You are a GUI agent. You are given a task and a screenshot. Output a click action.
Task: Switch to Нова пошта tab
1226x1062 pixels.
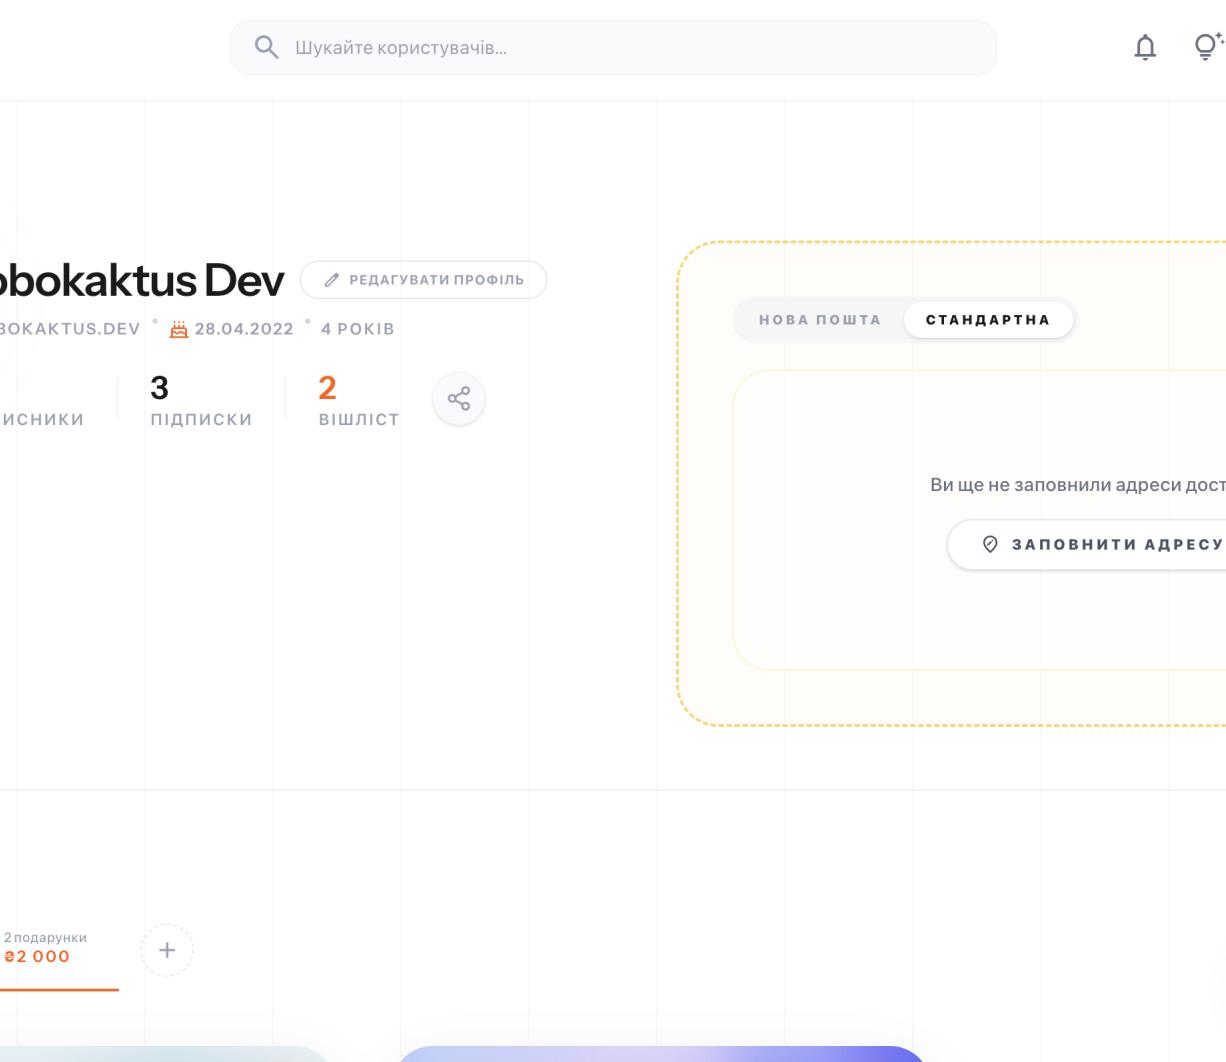point(820,320)
